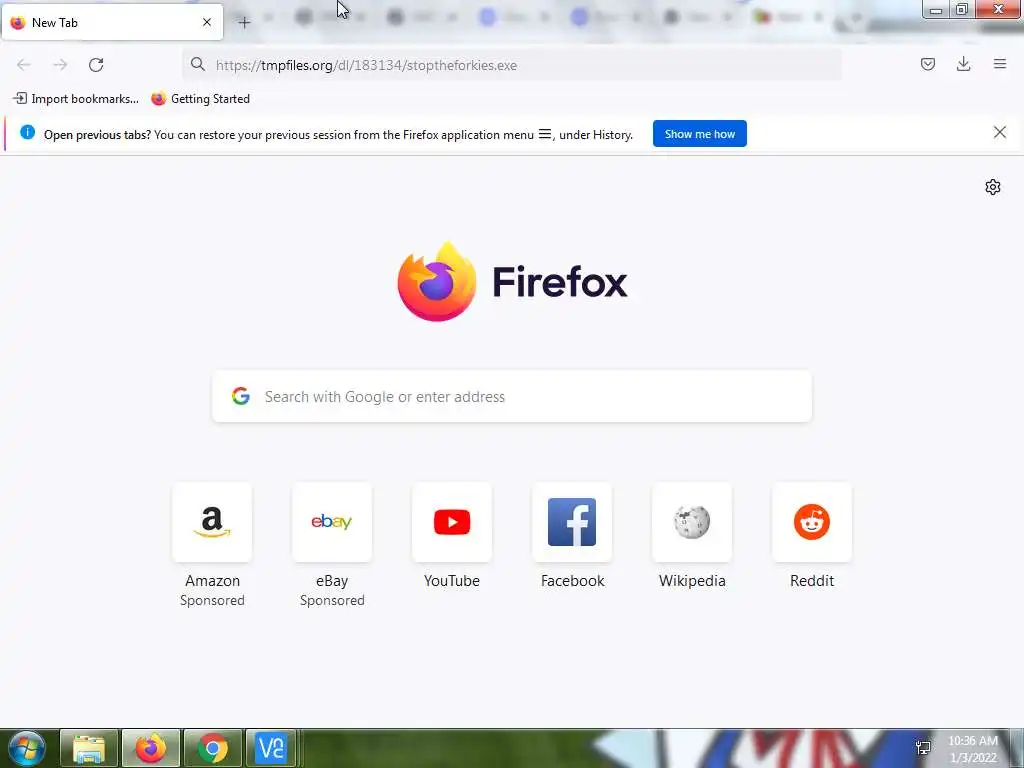Screen dimensions: 1024x768
Task: Open the Downloads panel icon
Action: 963,64
